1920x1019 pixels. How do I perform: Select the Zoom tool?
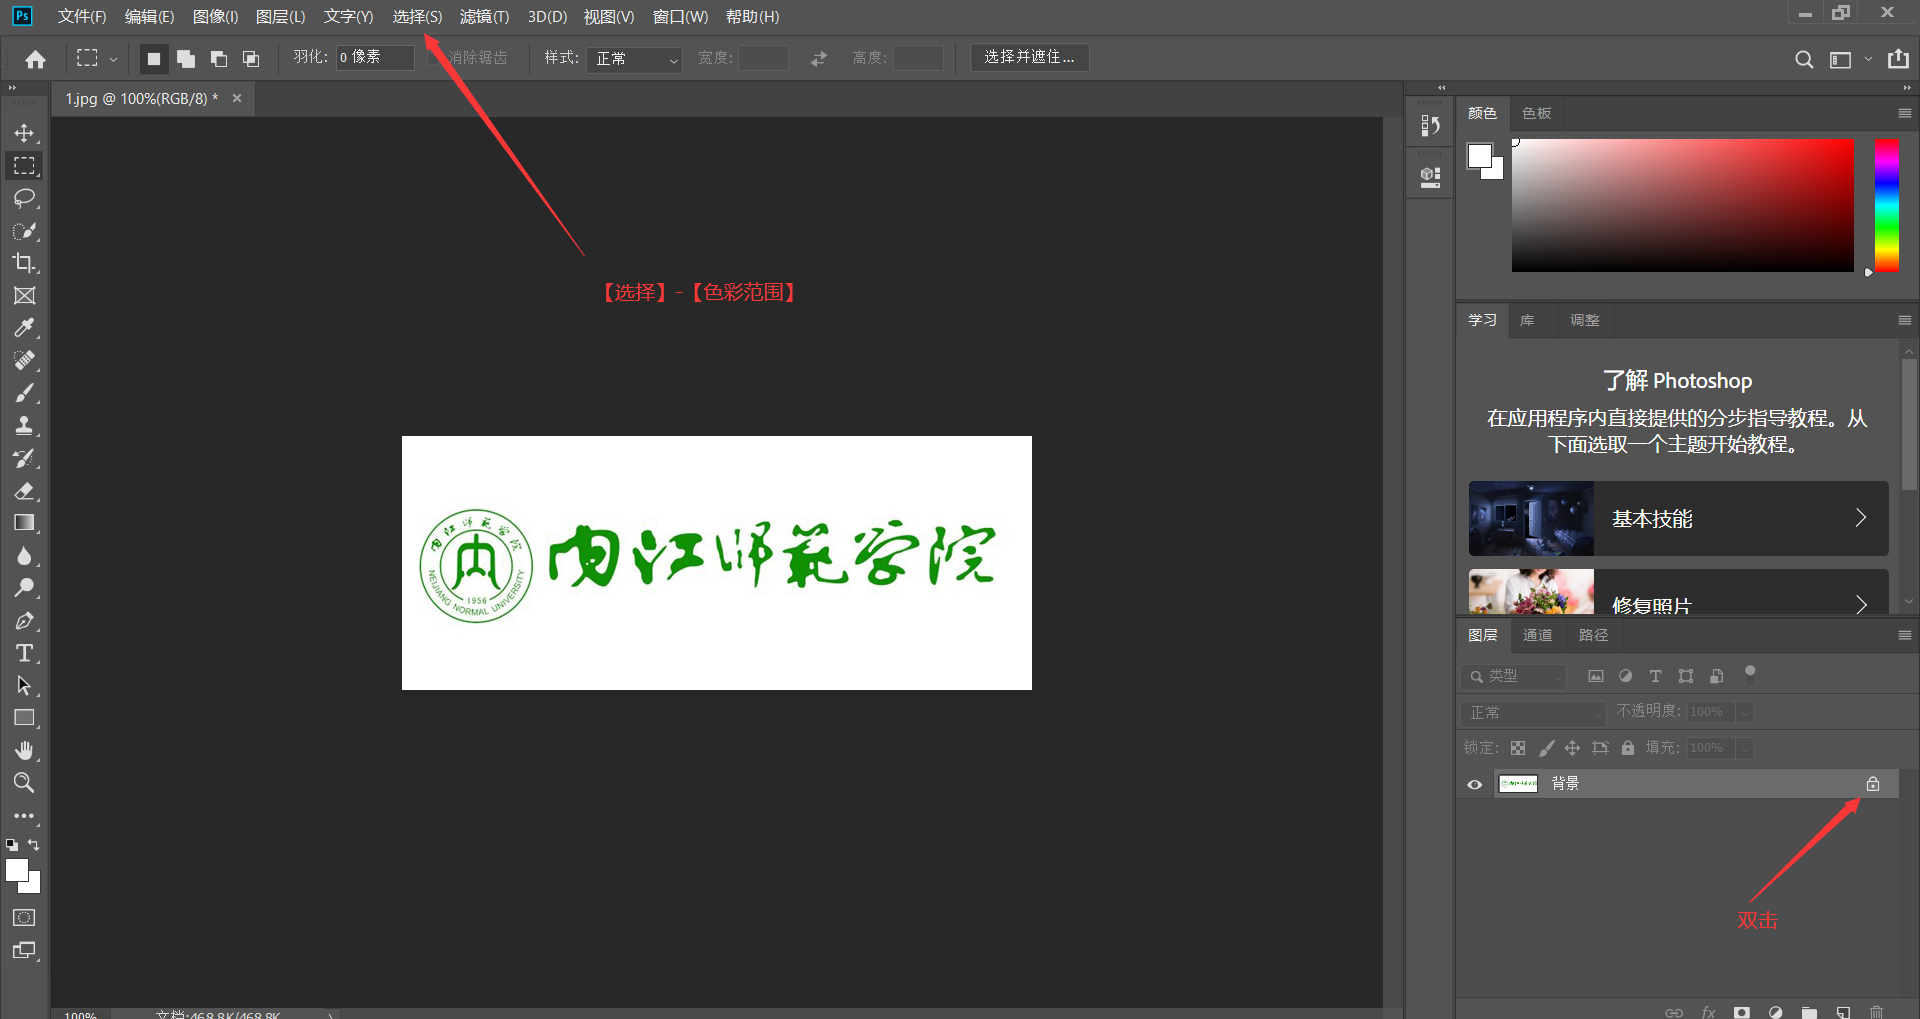pos(24,782)
